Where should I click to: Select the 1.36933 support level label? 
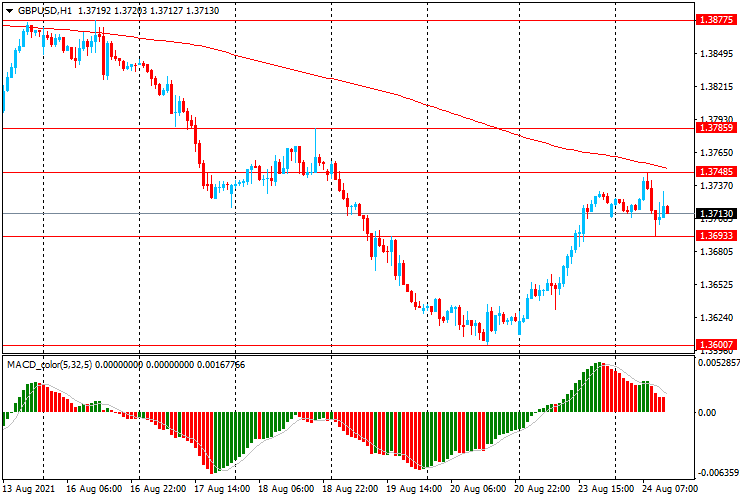point(716,236)
